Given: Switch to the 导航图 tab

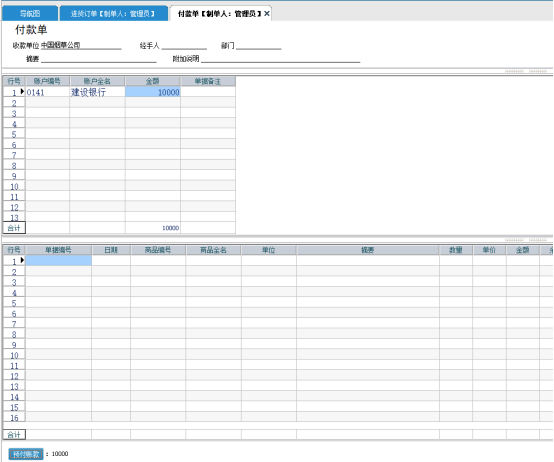Looking at the screenshot, I should (30, 14).
